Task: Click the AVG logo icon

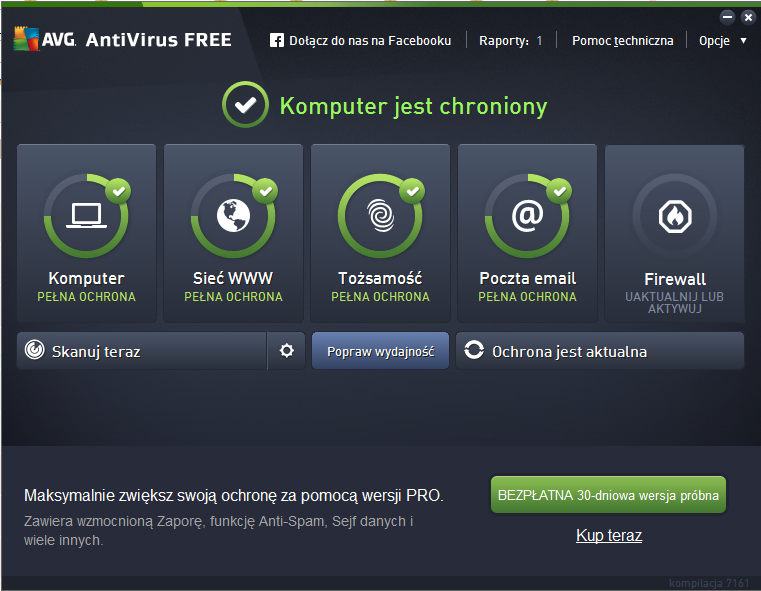Action: [26, 39]
